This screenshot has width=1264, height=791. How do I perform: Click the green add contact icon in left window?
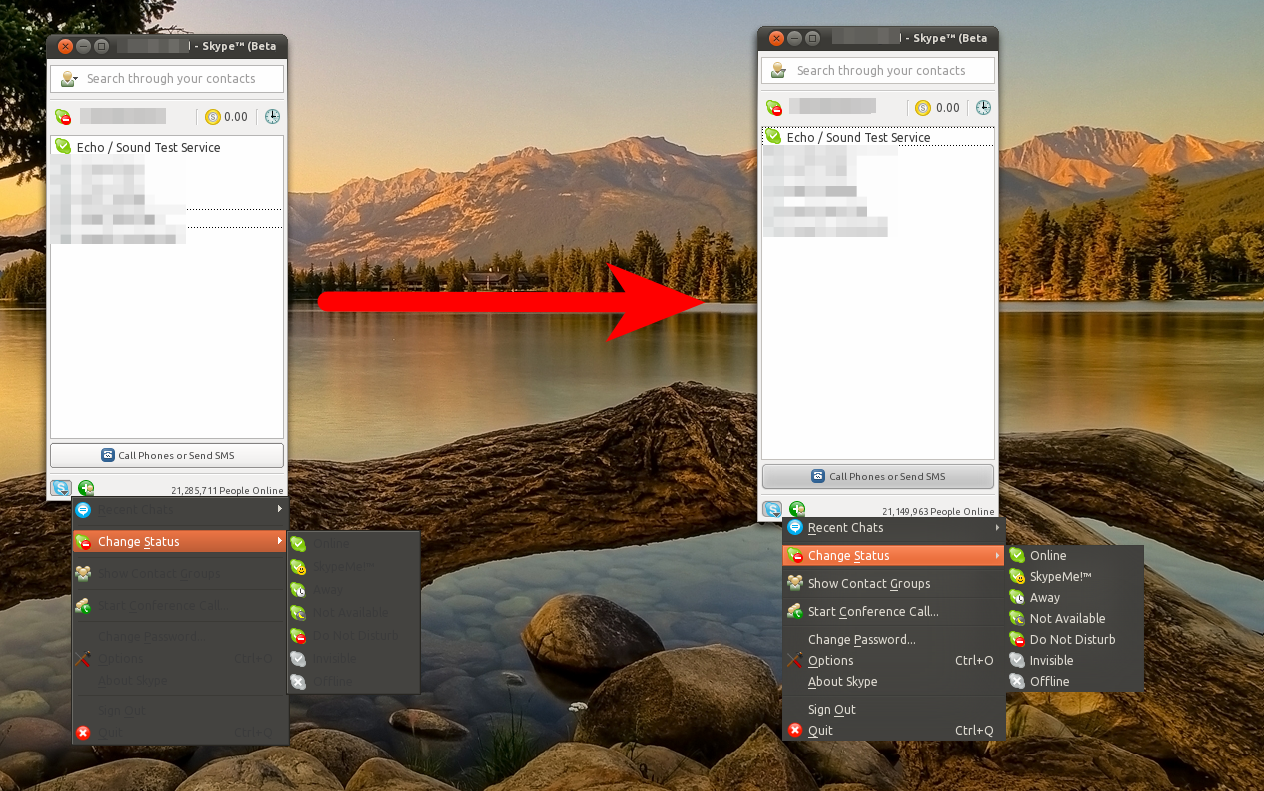point(86,488)
